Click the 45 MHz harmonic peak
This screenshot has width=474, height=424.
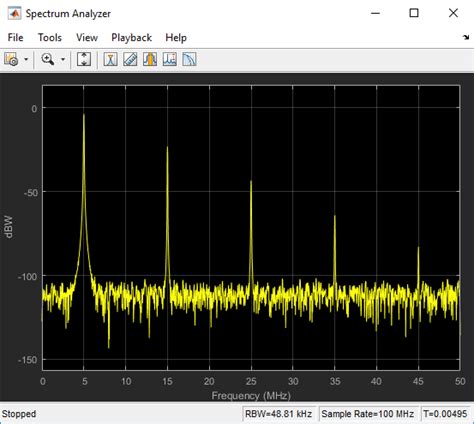tap(418, 248)
